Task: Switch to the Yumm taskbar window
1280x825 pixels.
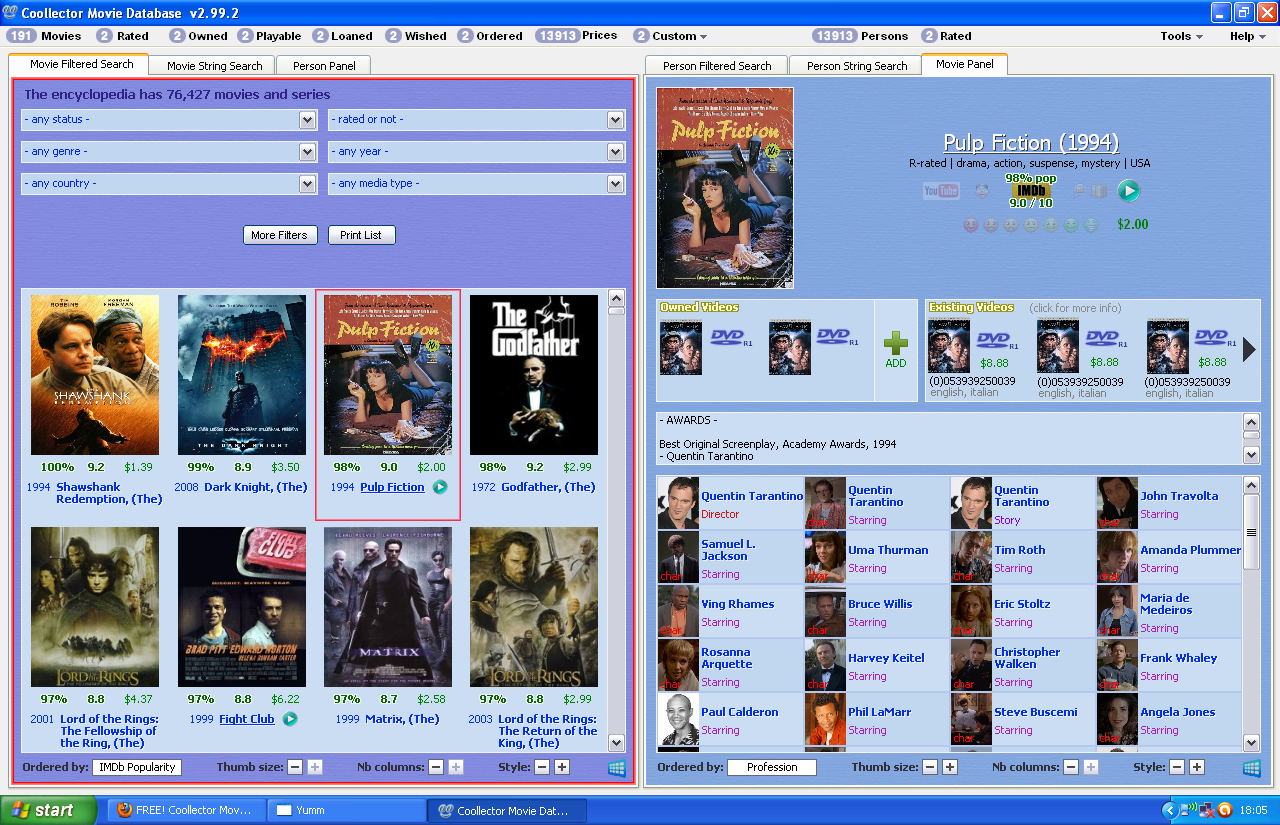Action: (x=346, y=810)
